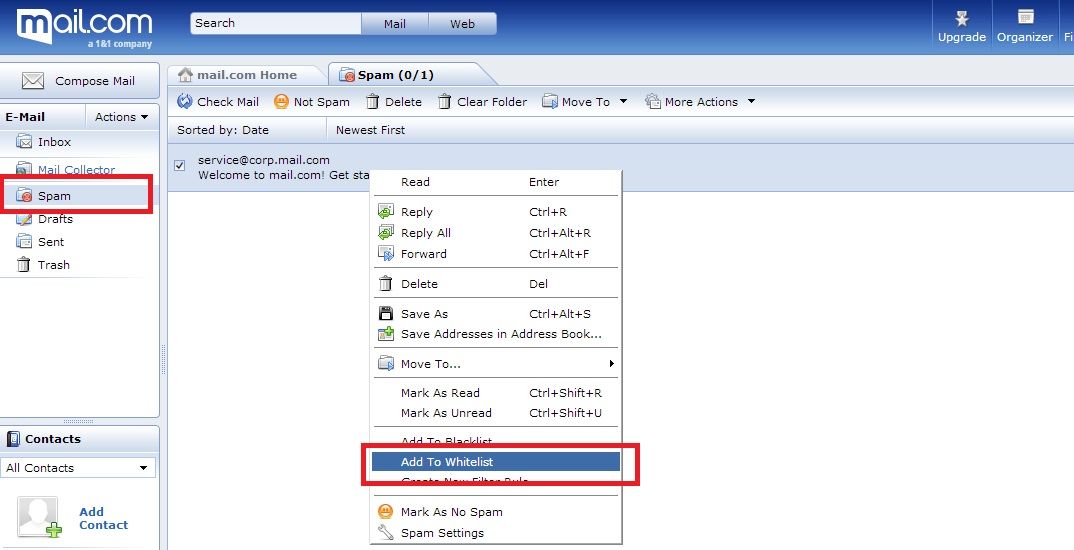Click the home icon on mail.com Home tab
The image size is (1074, 550).
pos(185,75)
